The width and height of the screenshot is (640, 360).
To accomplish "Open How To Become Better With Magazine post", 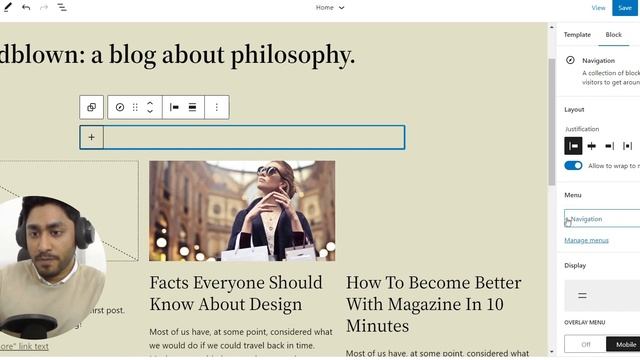I will tap(433, 304).
